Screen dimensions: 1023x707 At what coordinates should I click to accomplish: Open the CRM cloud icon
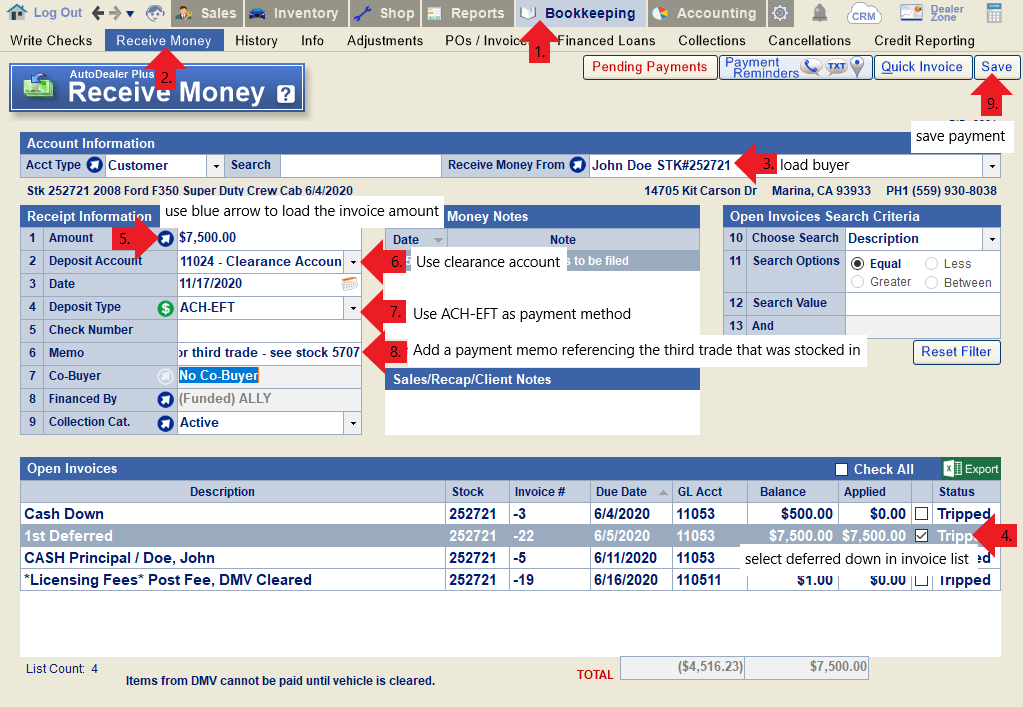click(864, 13)
